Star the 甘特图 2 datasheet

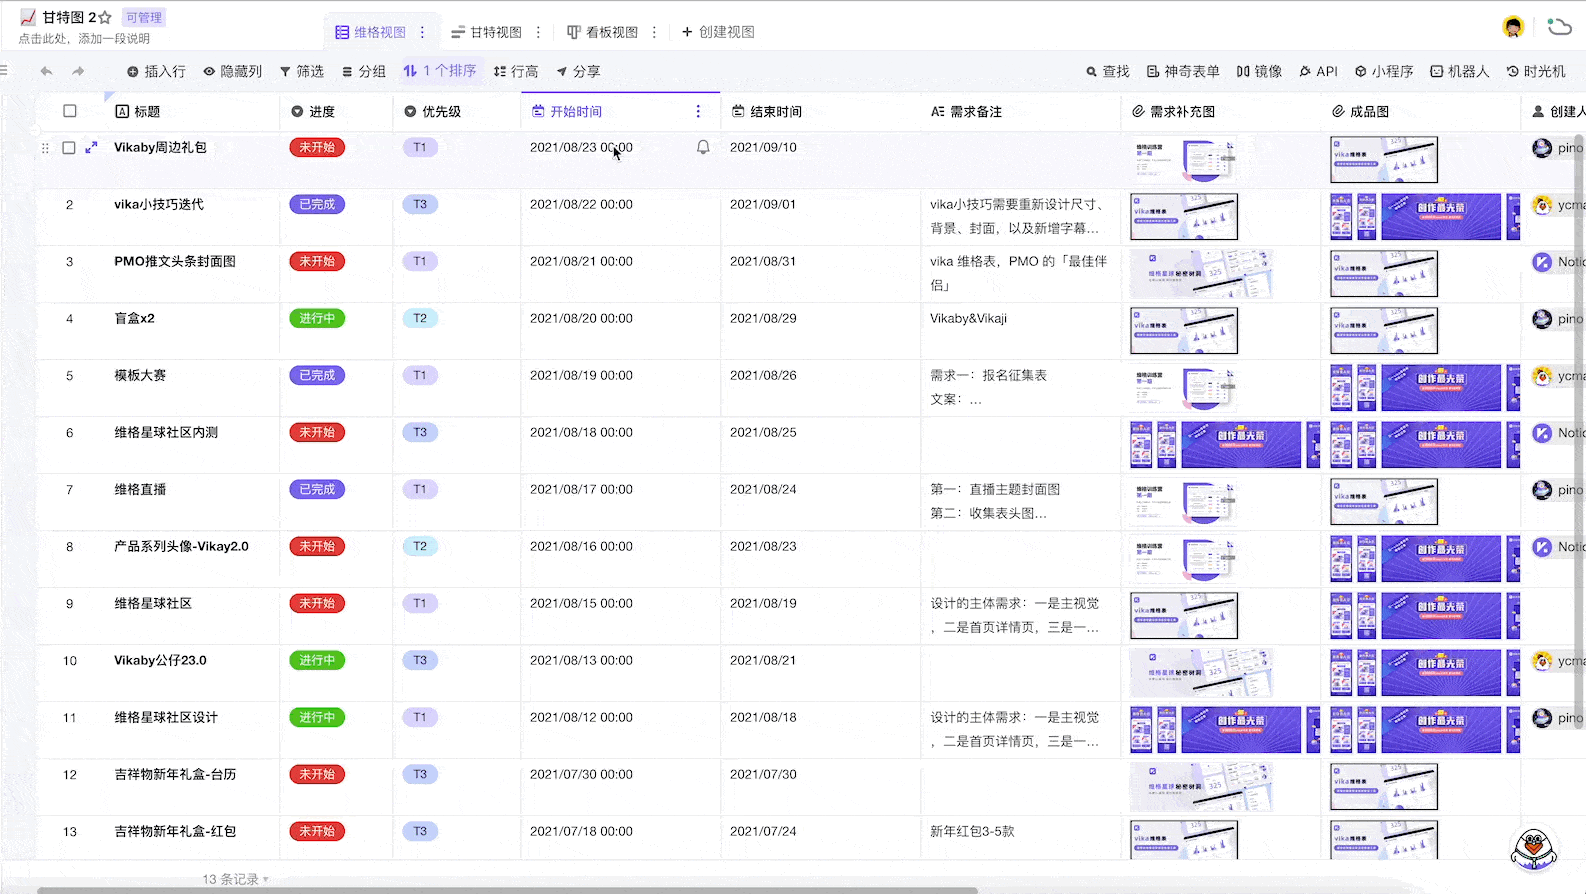click(x=105, y=17)
